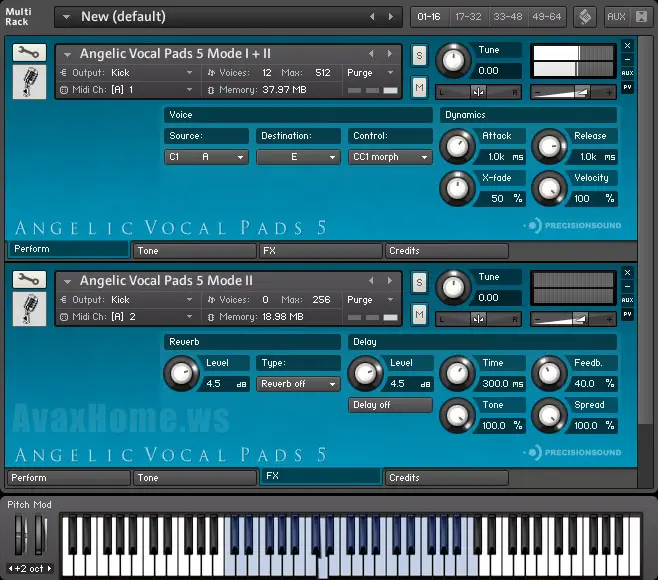Toggle AUX sends of Mode II instrument
Viewport: 658px width, 580px height.
tap(627, 300)
